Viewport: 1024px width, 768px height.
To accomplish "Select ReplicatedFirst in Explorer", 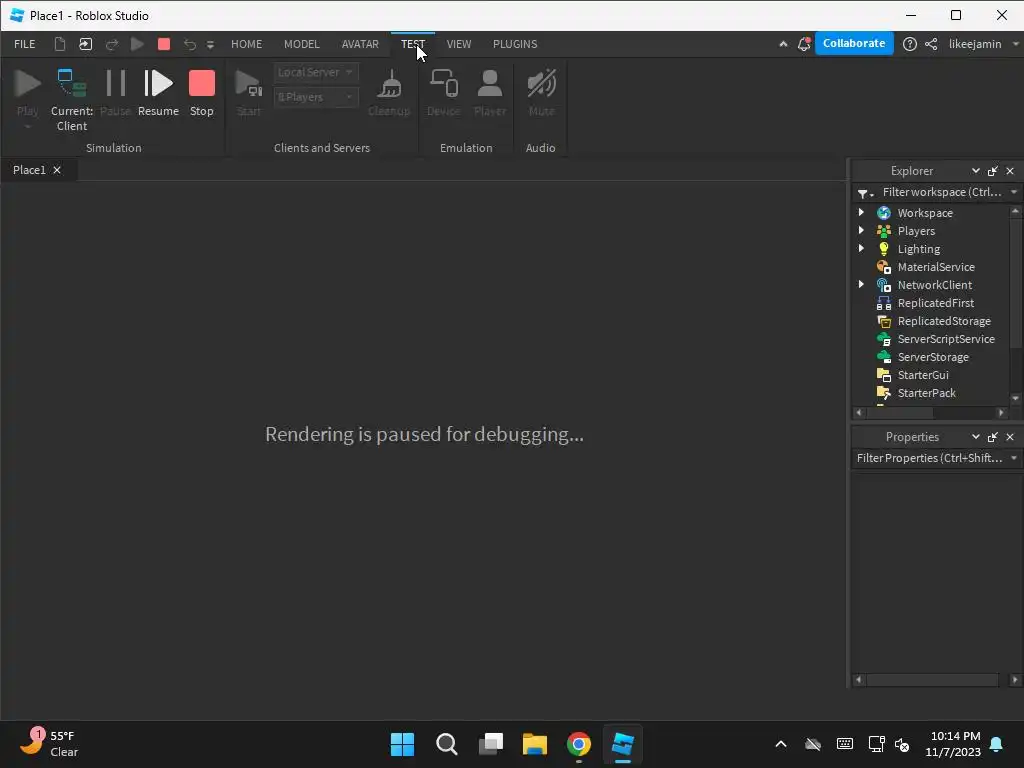I will coord(935,302).
